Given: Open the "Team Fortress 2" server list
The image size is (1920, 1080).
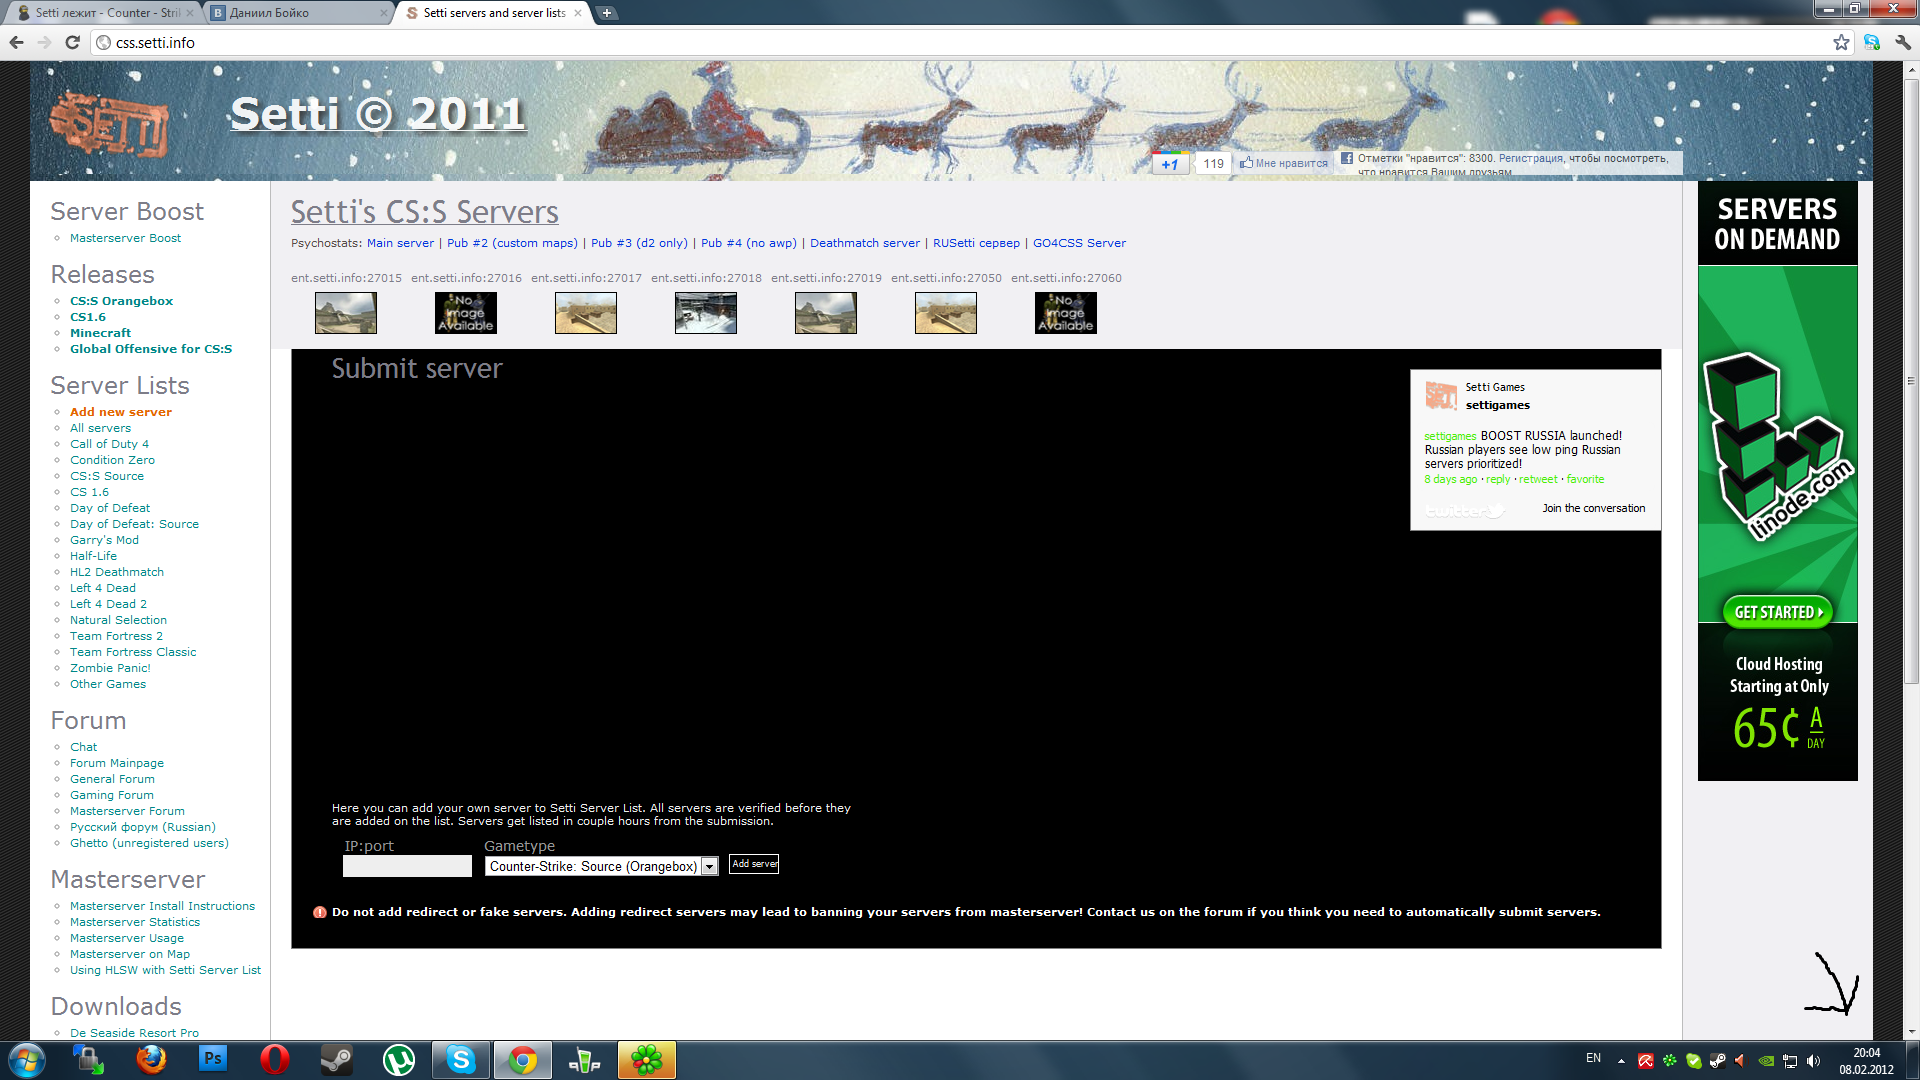Looking at the screenshot, I should pyautogui.click(x=116, y=636).
